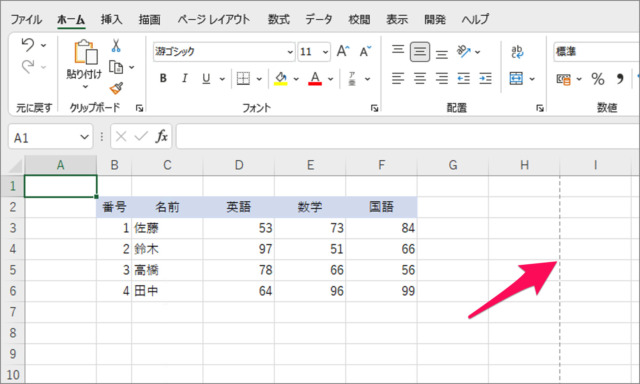
Task: Select the Format Painter brush
Action: pos(116,88)
